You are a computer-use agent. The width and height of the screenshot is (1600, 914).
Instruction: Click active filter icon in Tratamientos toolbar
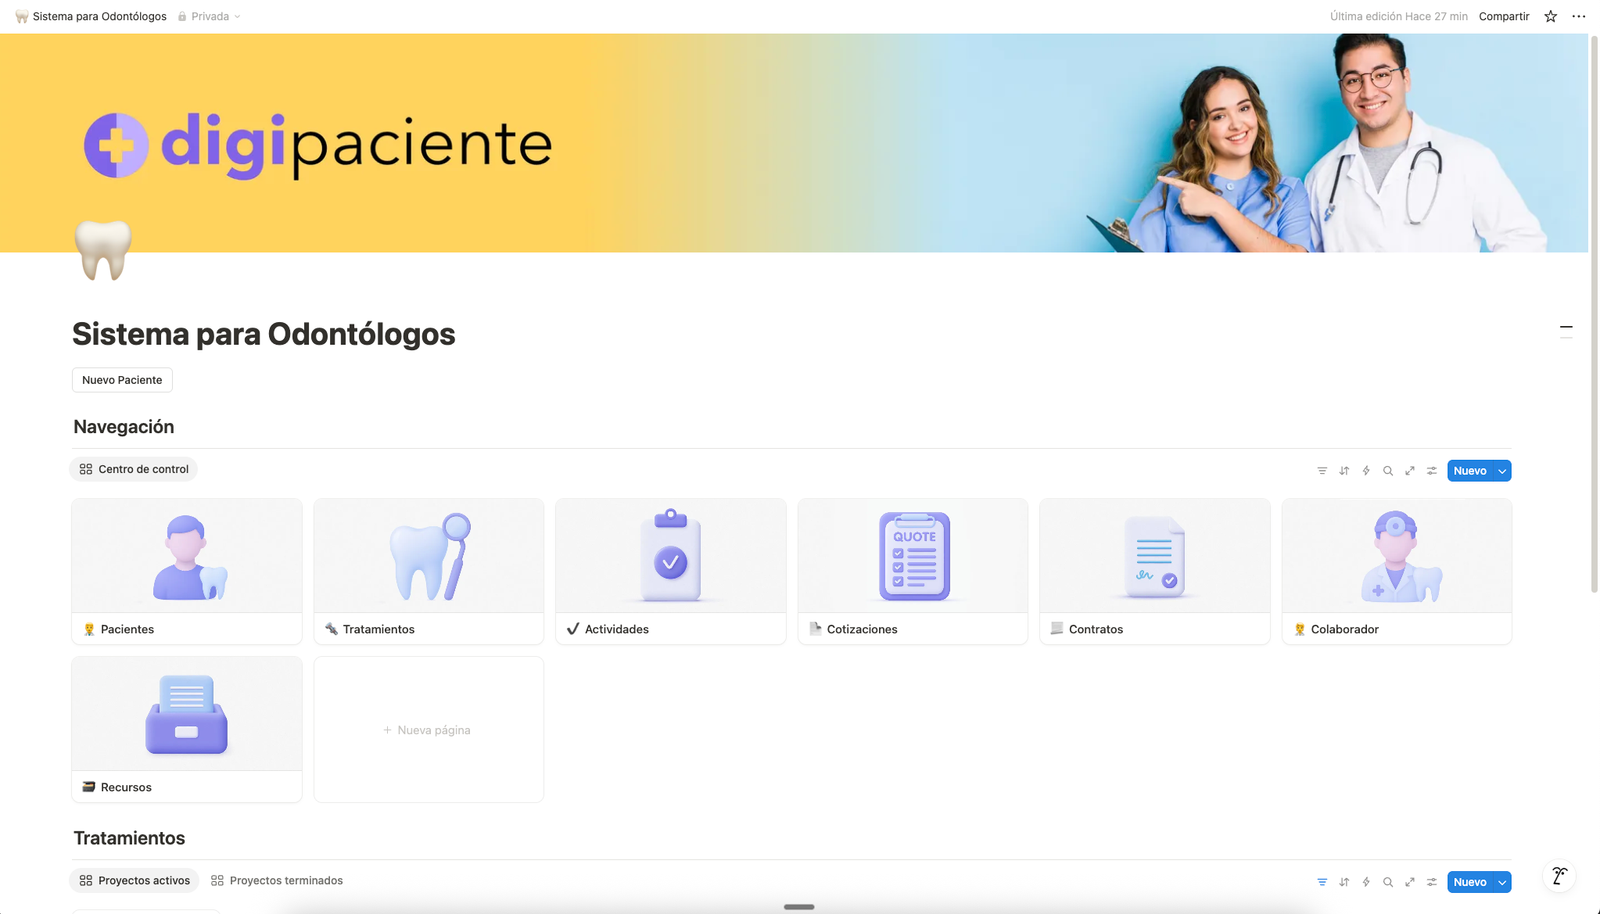click(x=1322, y=882)
